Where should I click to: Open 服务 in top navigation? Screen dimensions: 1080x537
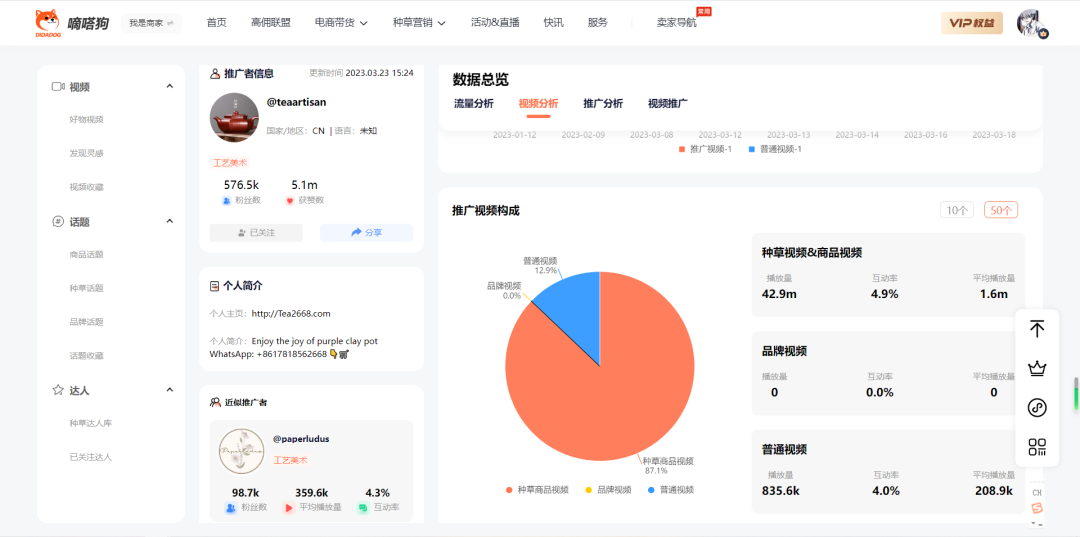tap(598, 23)
